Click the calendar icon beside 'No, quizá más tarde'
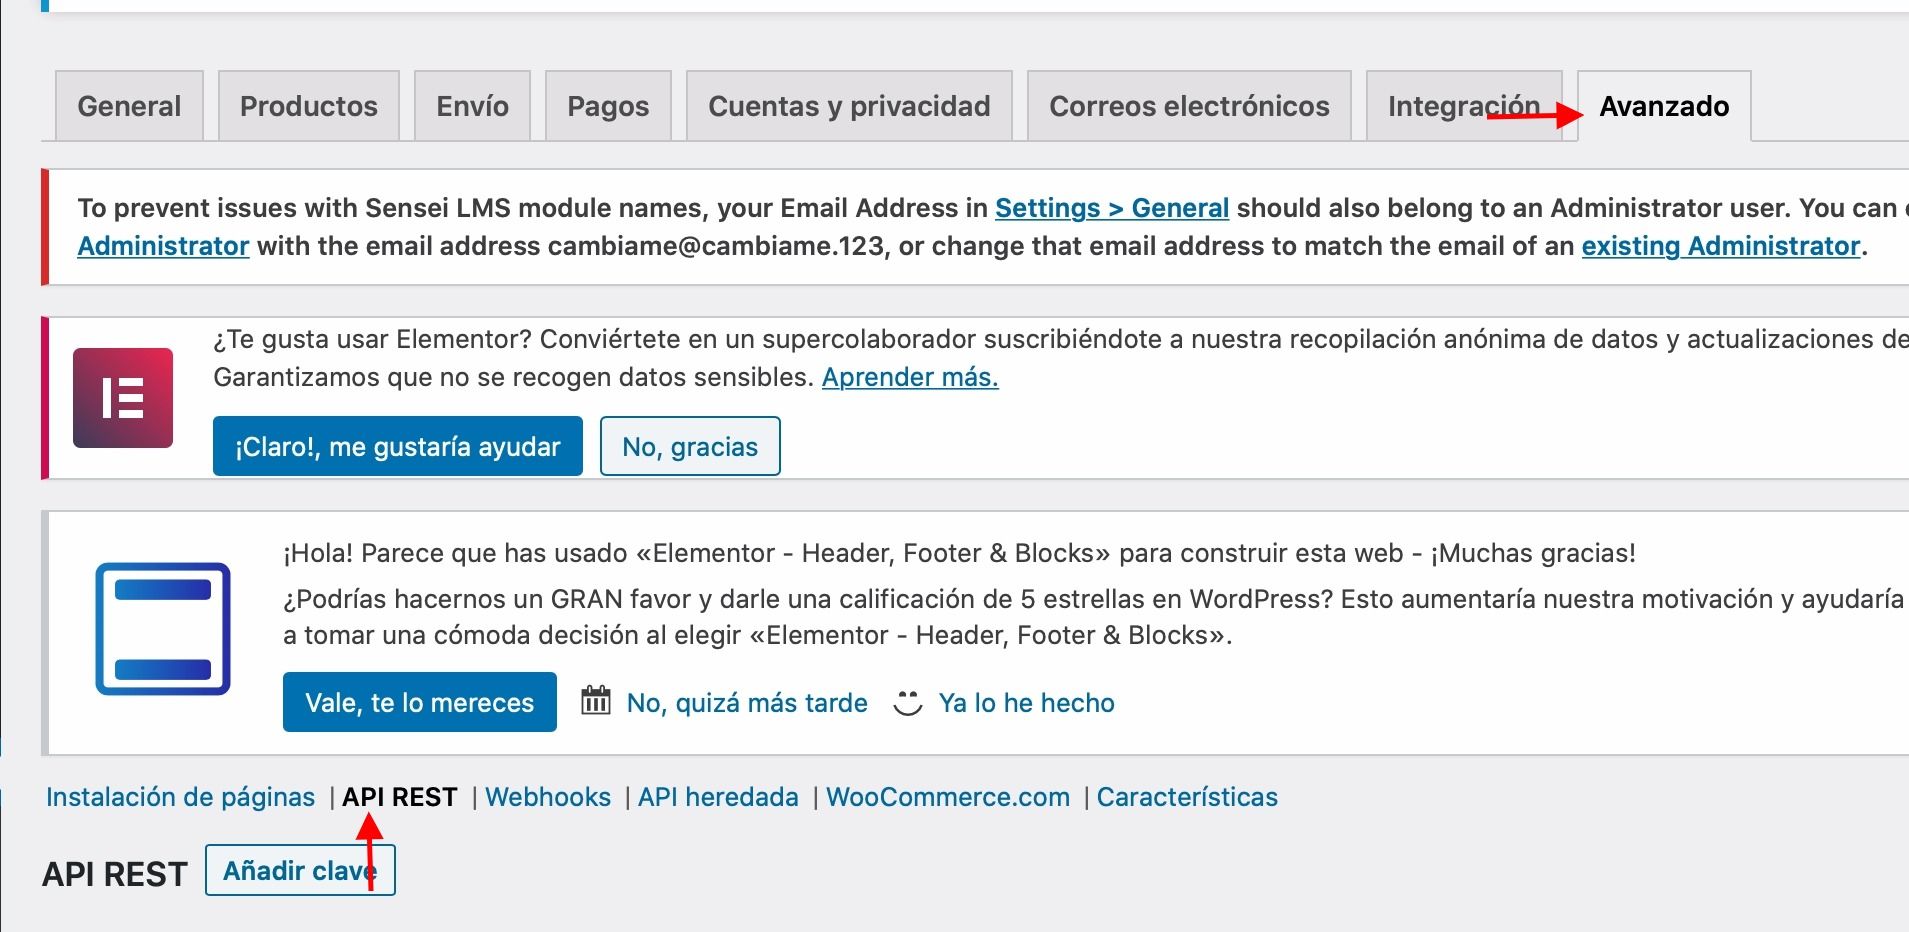Screen dimensions: 1909x932 (x=596, y=700)
